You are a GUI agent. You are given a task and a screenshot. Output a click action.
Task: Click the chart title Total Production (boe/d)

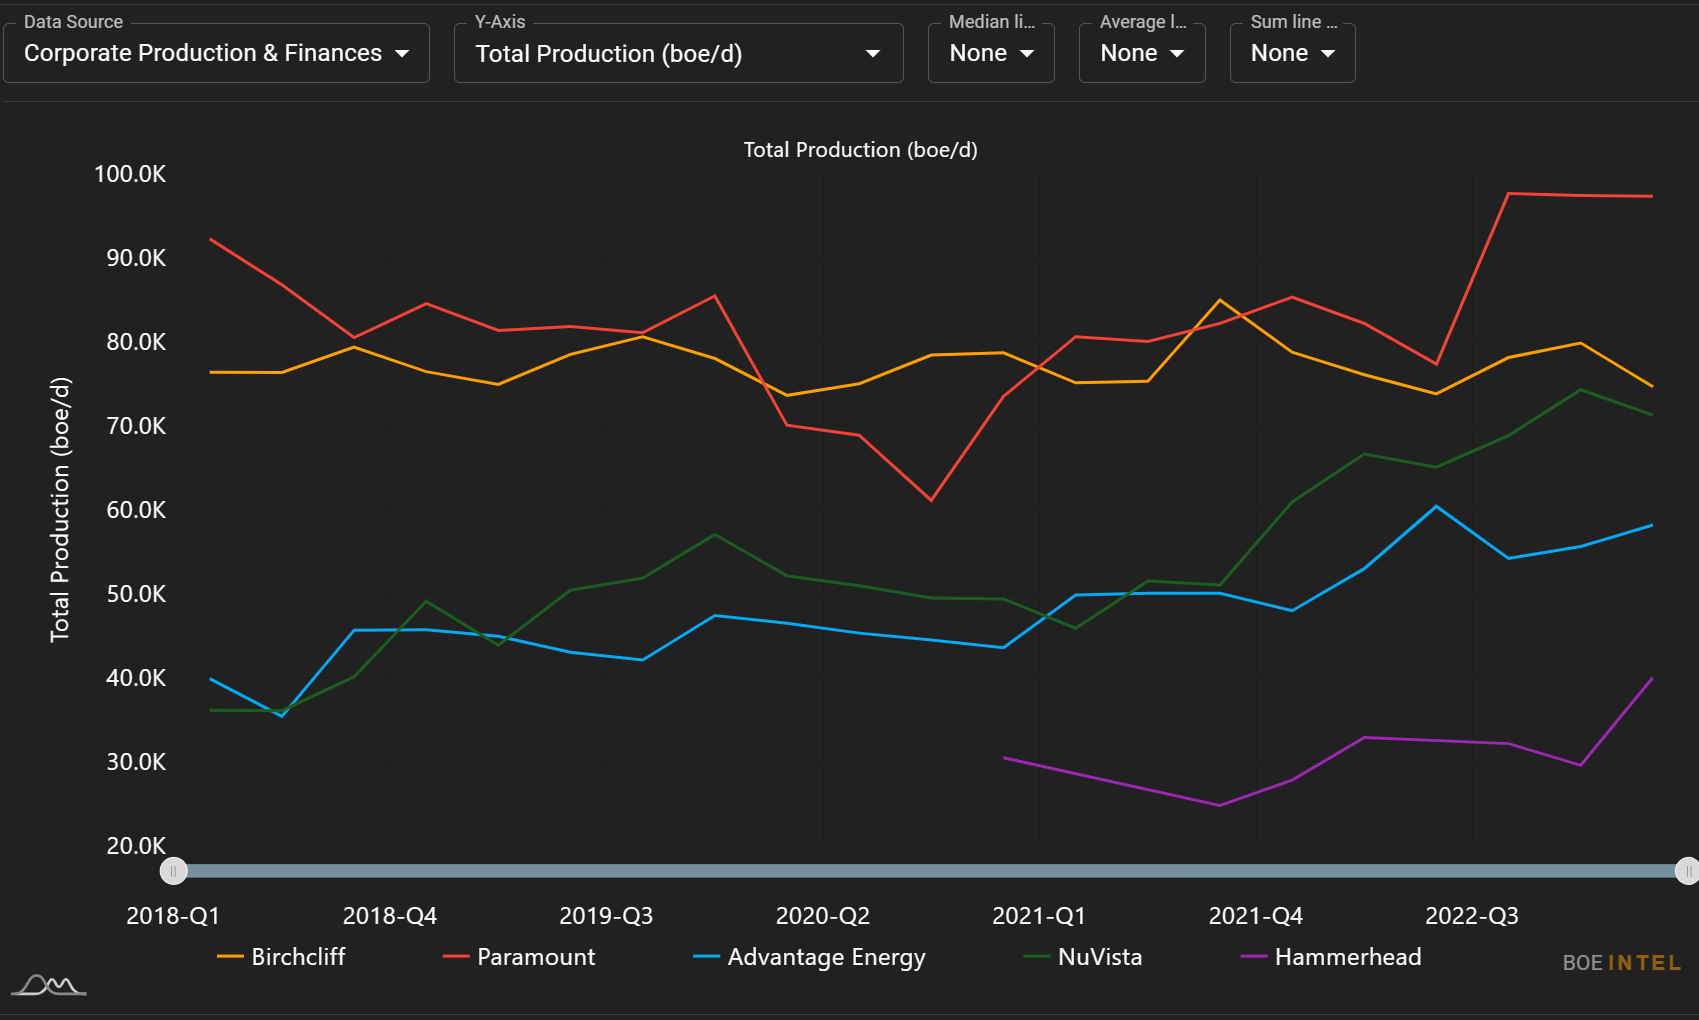click(860, 150)
